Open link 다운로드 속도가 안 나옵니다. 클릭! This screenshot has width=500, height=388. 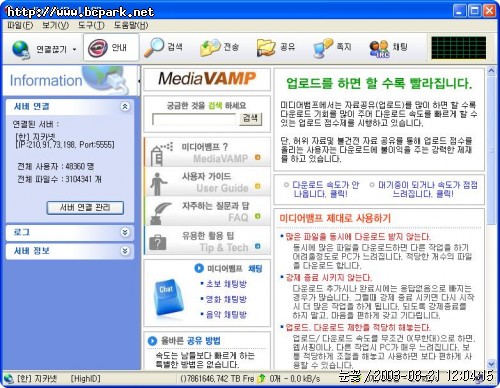pyautogui.click(x=325, y=189)
